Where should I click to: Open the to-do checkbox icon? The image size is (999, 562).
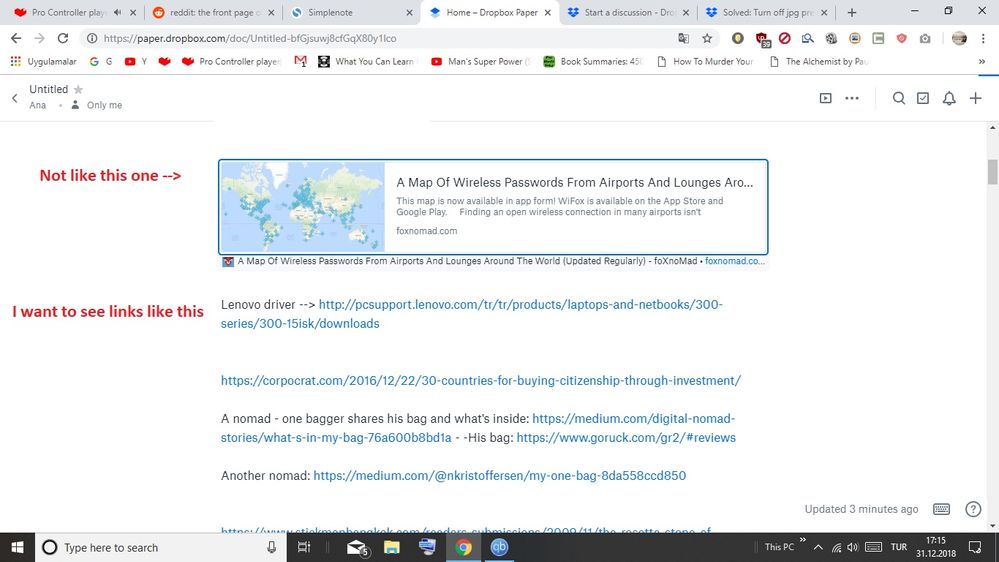pos(923,98)
